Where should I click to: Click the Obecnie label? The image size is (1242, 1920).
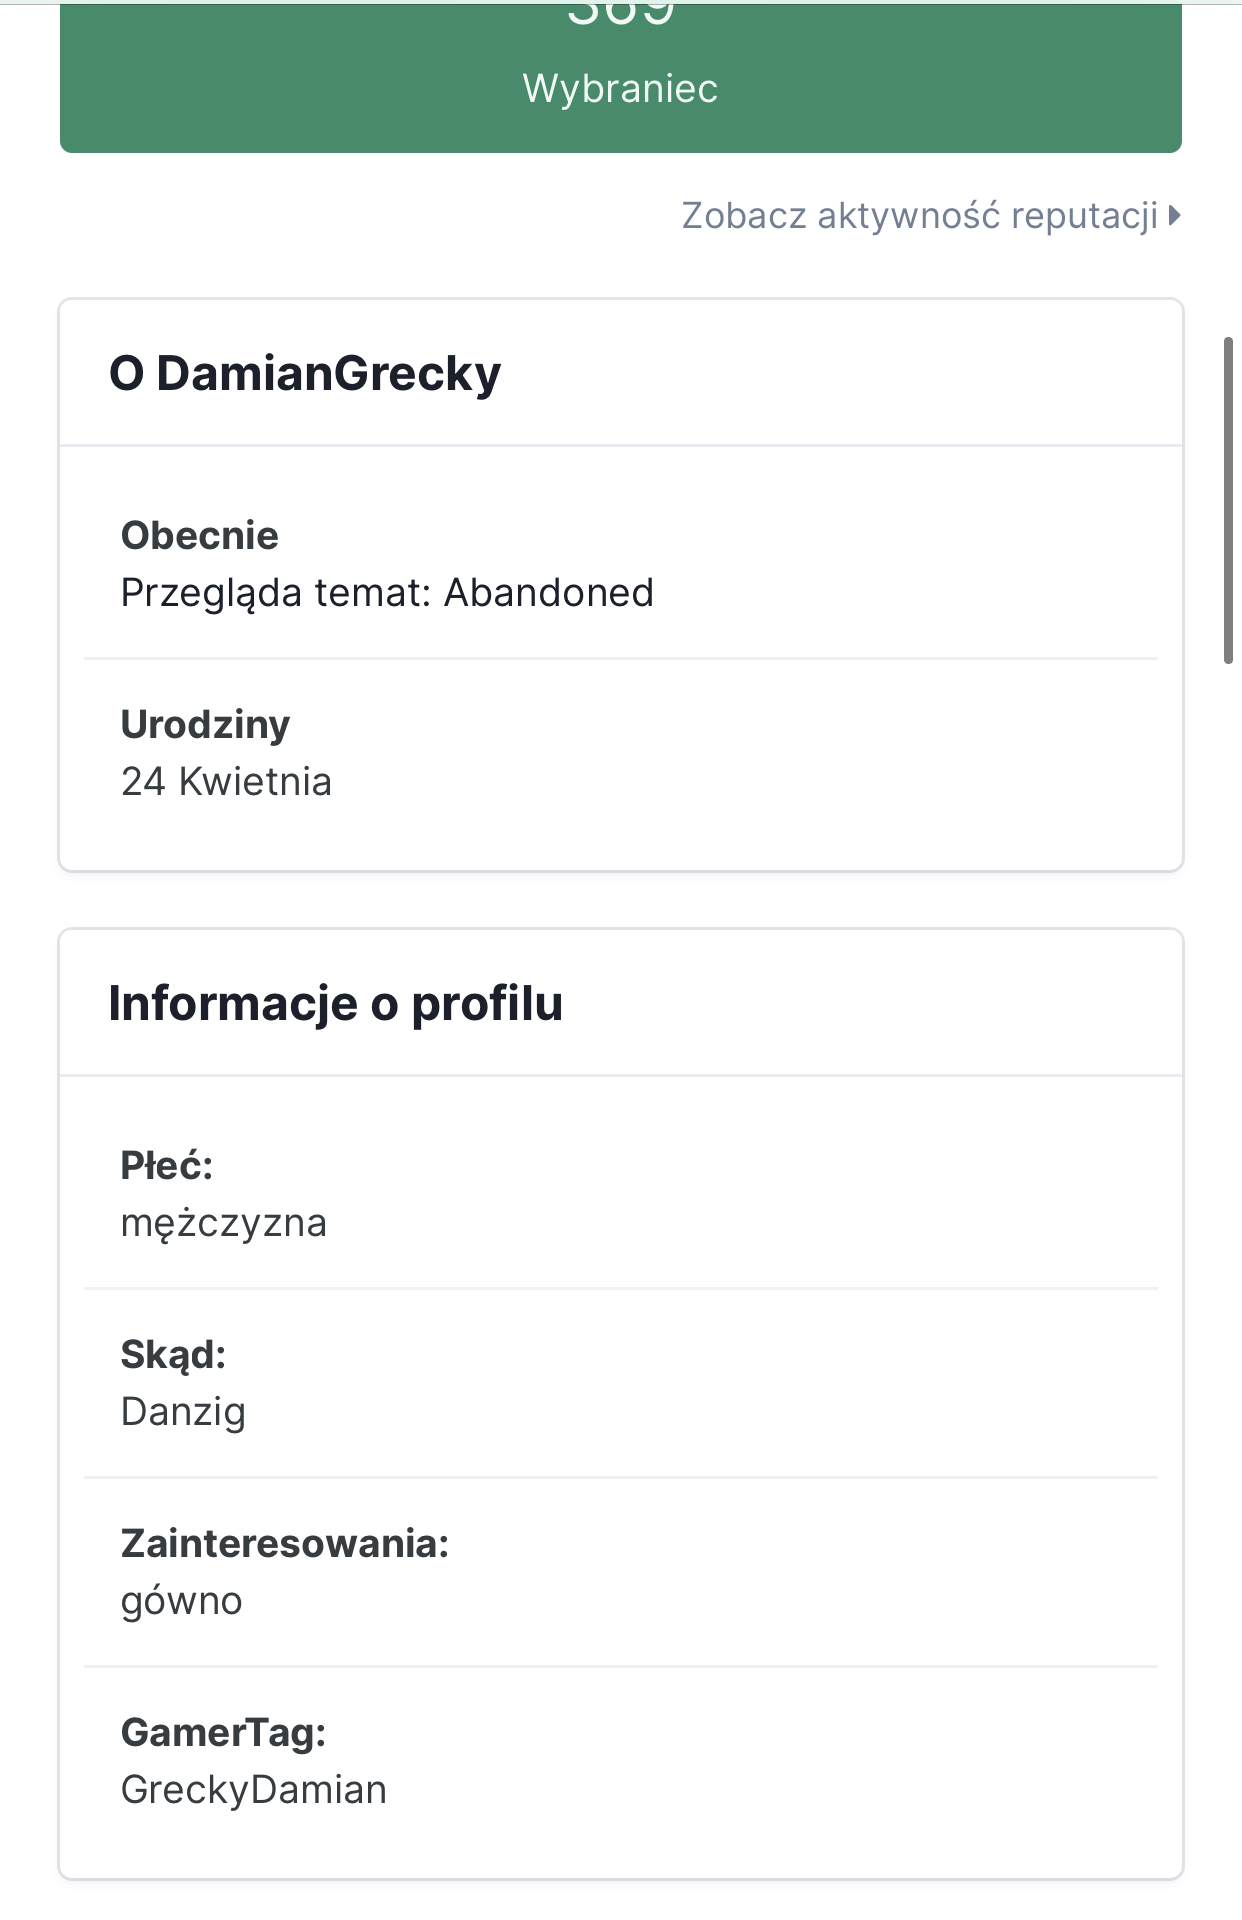pyautogui.click(x=199, y=535)
